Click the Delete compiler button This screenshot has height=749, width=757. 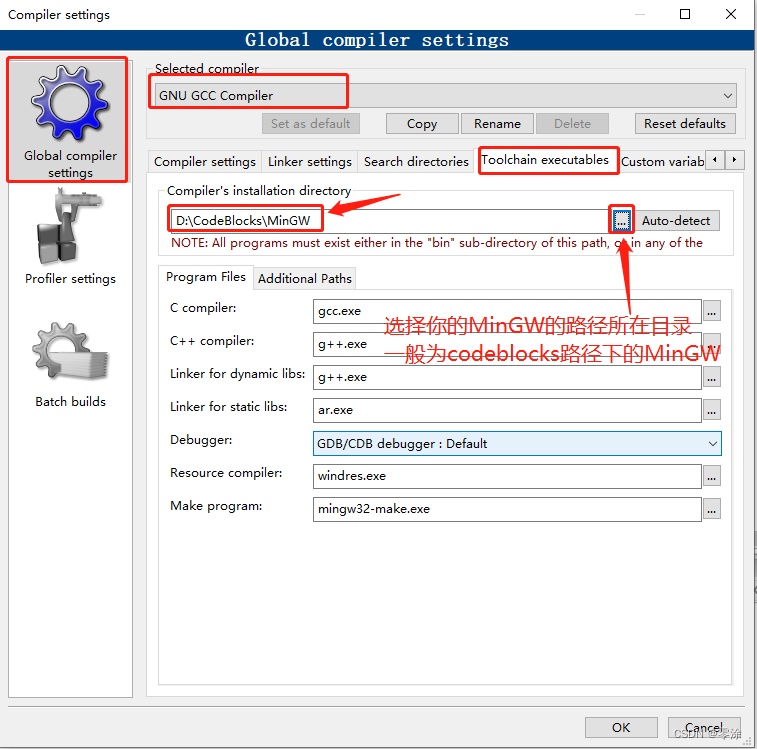point(572,124)
